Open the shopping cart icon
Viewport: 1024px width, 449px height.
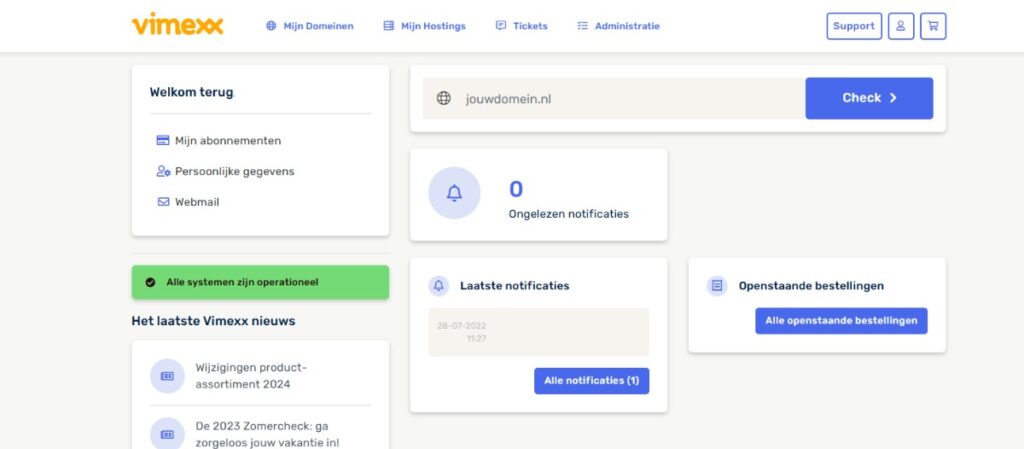(932, 26)
